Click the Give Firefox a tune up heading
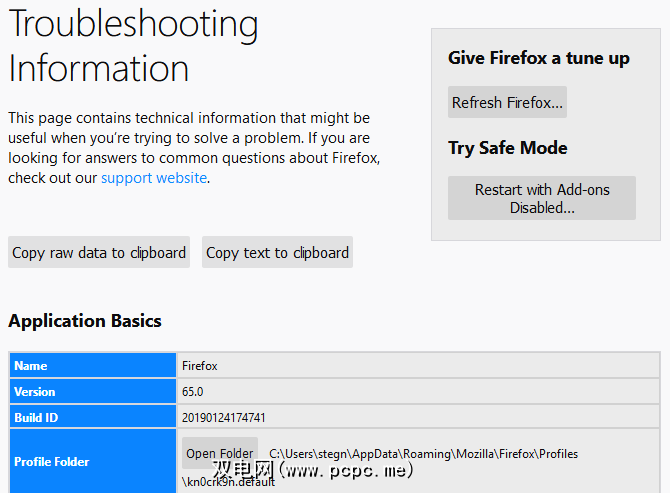Screen dimensions: 670x493 click(x=538, y=58)
